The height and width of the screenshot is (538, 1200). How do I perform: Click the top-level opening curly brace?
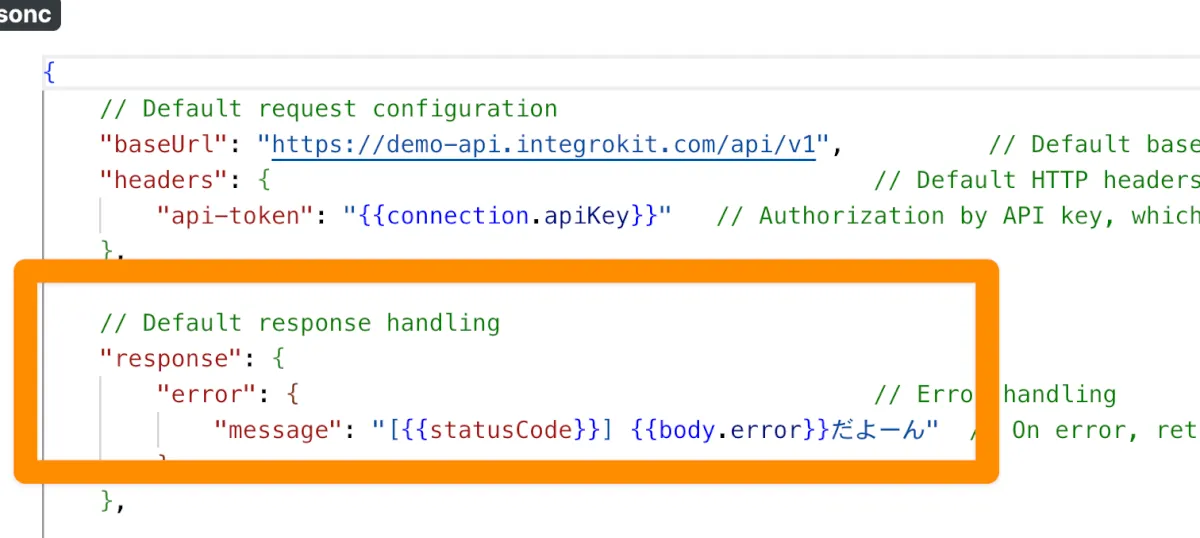point(49,72)
